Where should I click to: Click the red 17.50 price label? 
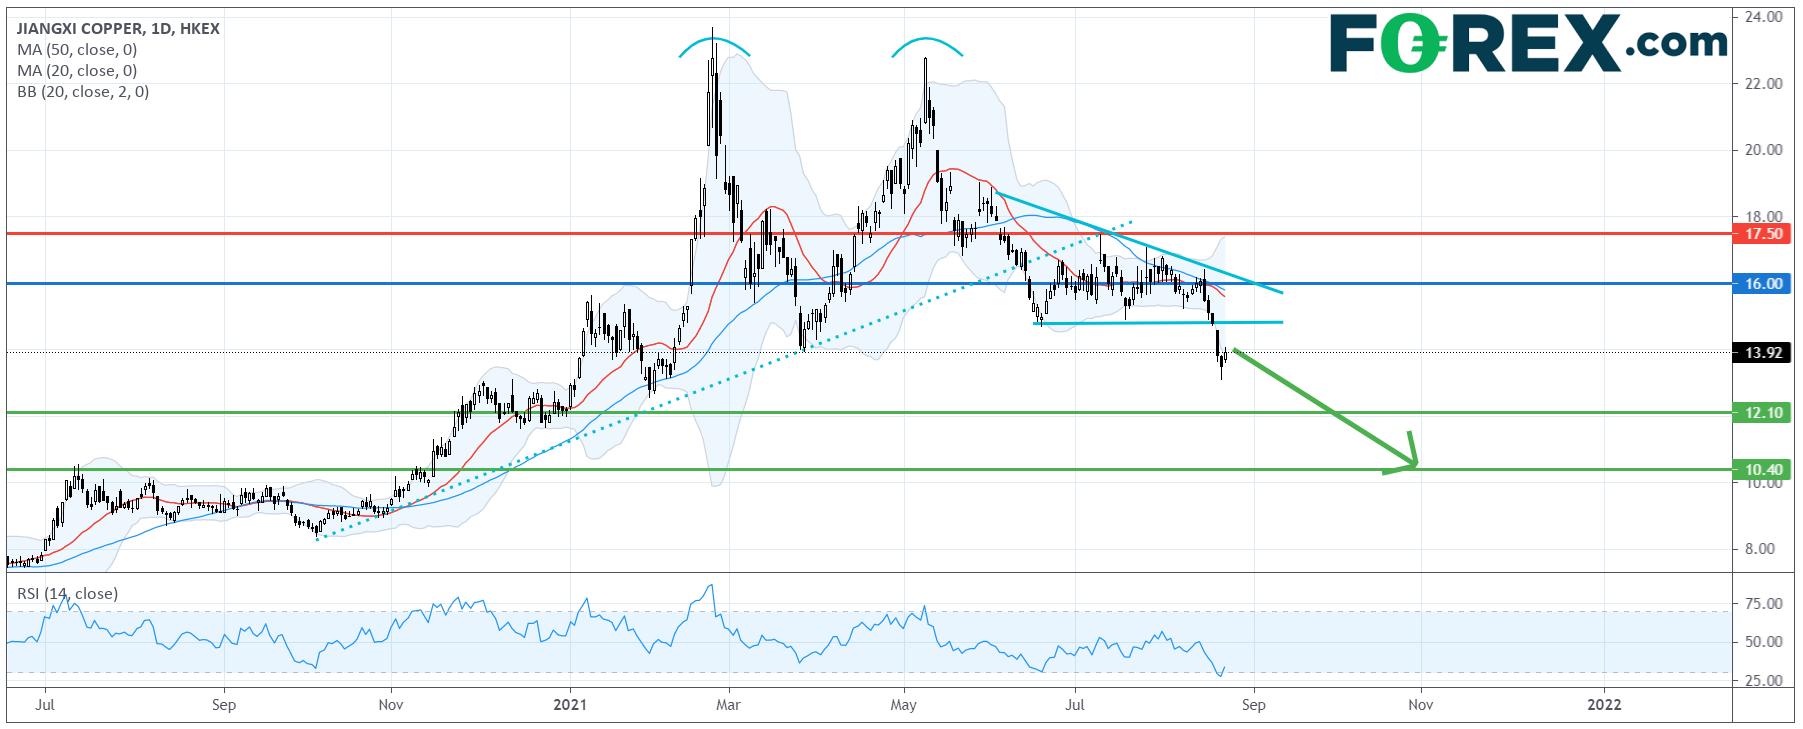[1763, 234]
